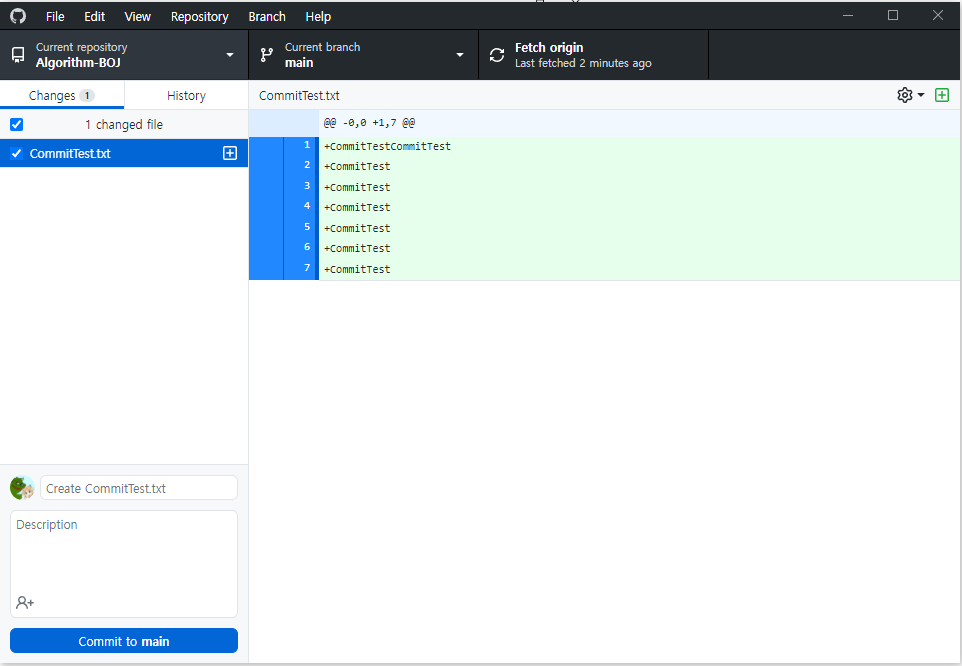The image size is (962, 666).
Task: Focus the commit summary input field
Action: pos(139,488)
